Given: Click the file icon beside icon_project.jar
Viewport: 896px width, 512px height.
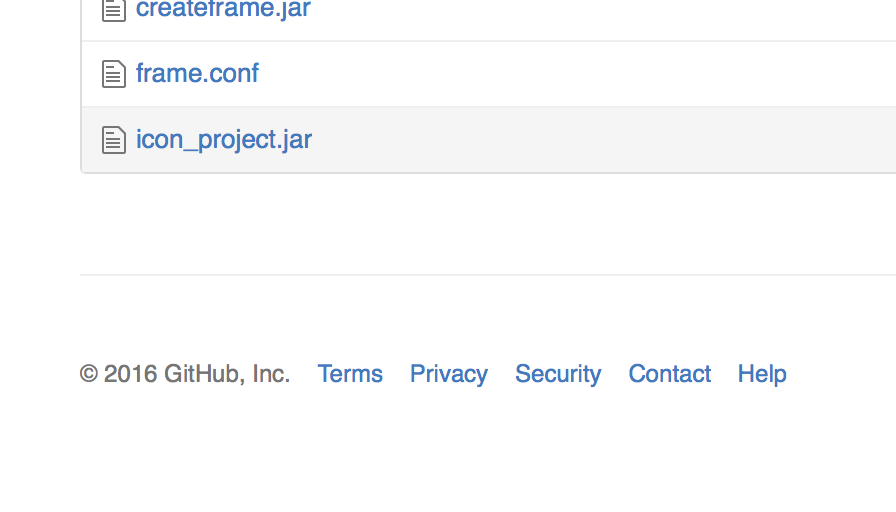Looking at the screenshot, I should [114, 140].
